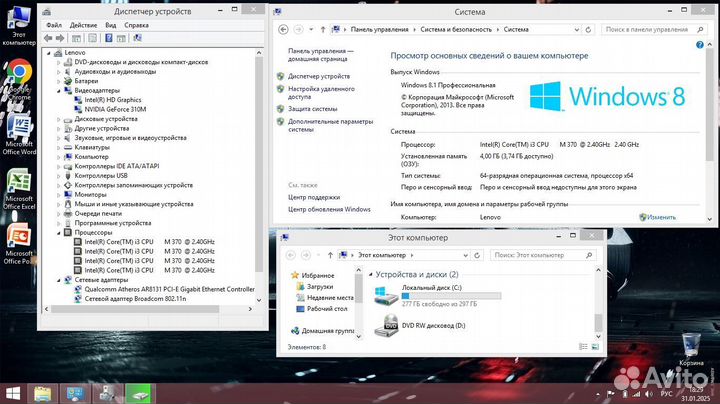
Task: Click the volume icon in system tray
Action: (x=648, y=394)
